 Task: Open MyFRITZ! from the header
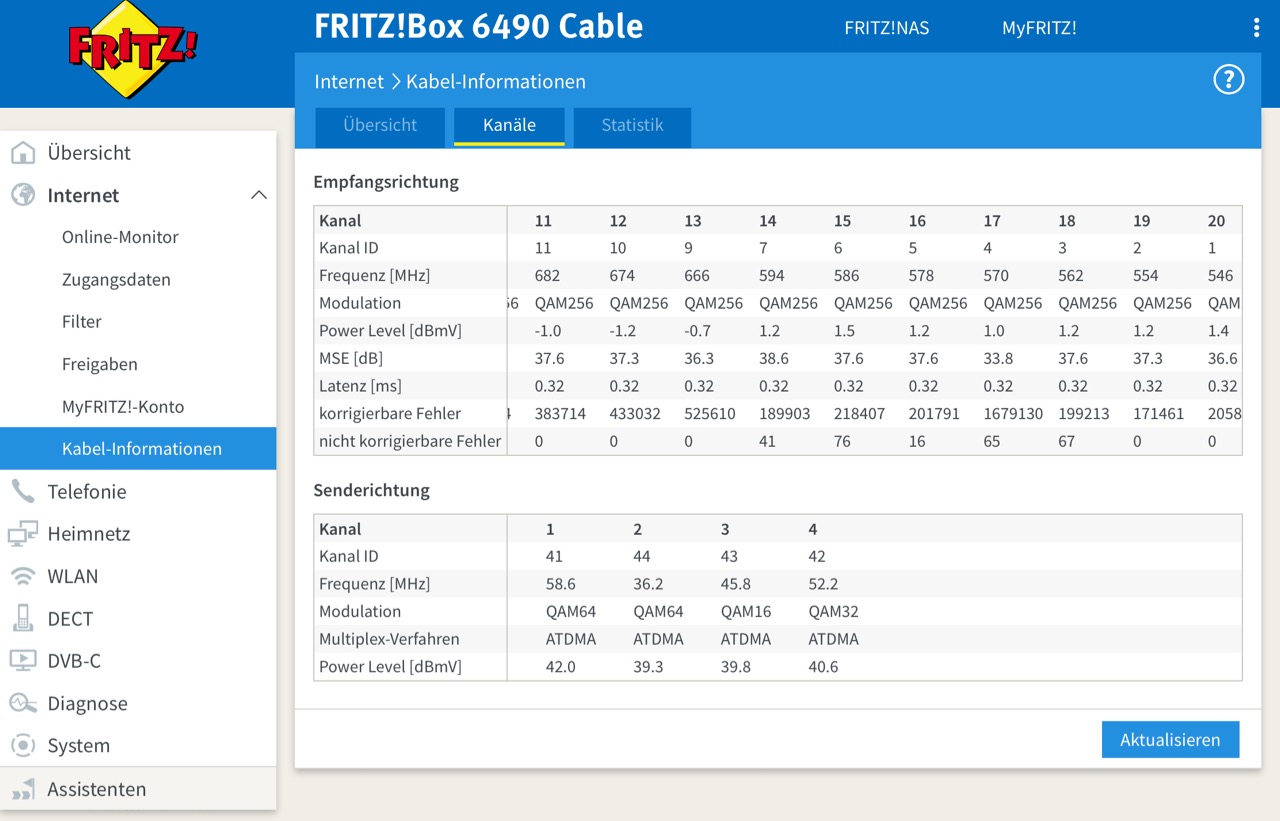pyautogui.click(x=1039, y=28)
